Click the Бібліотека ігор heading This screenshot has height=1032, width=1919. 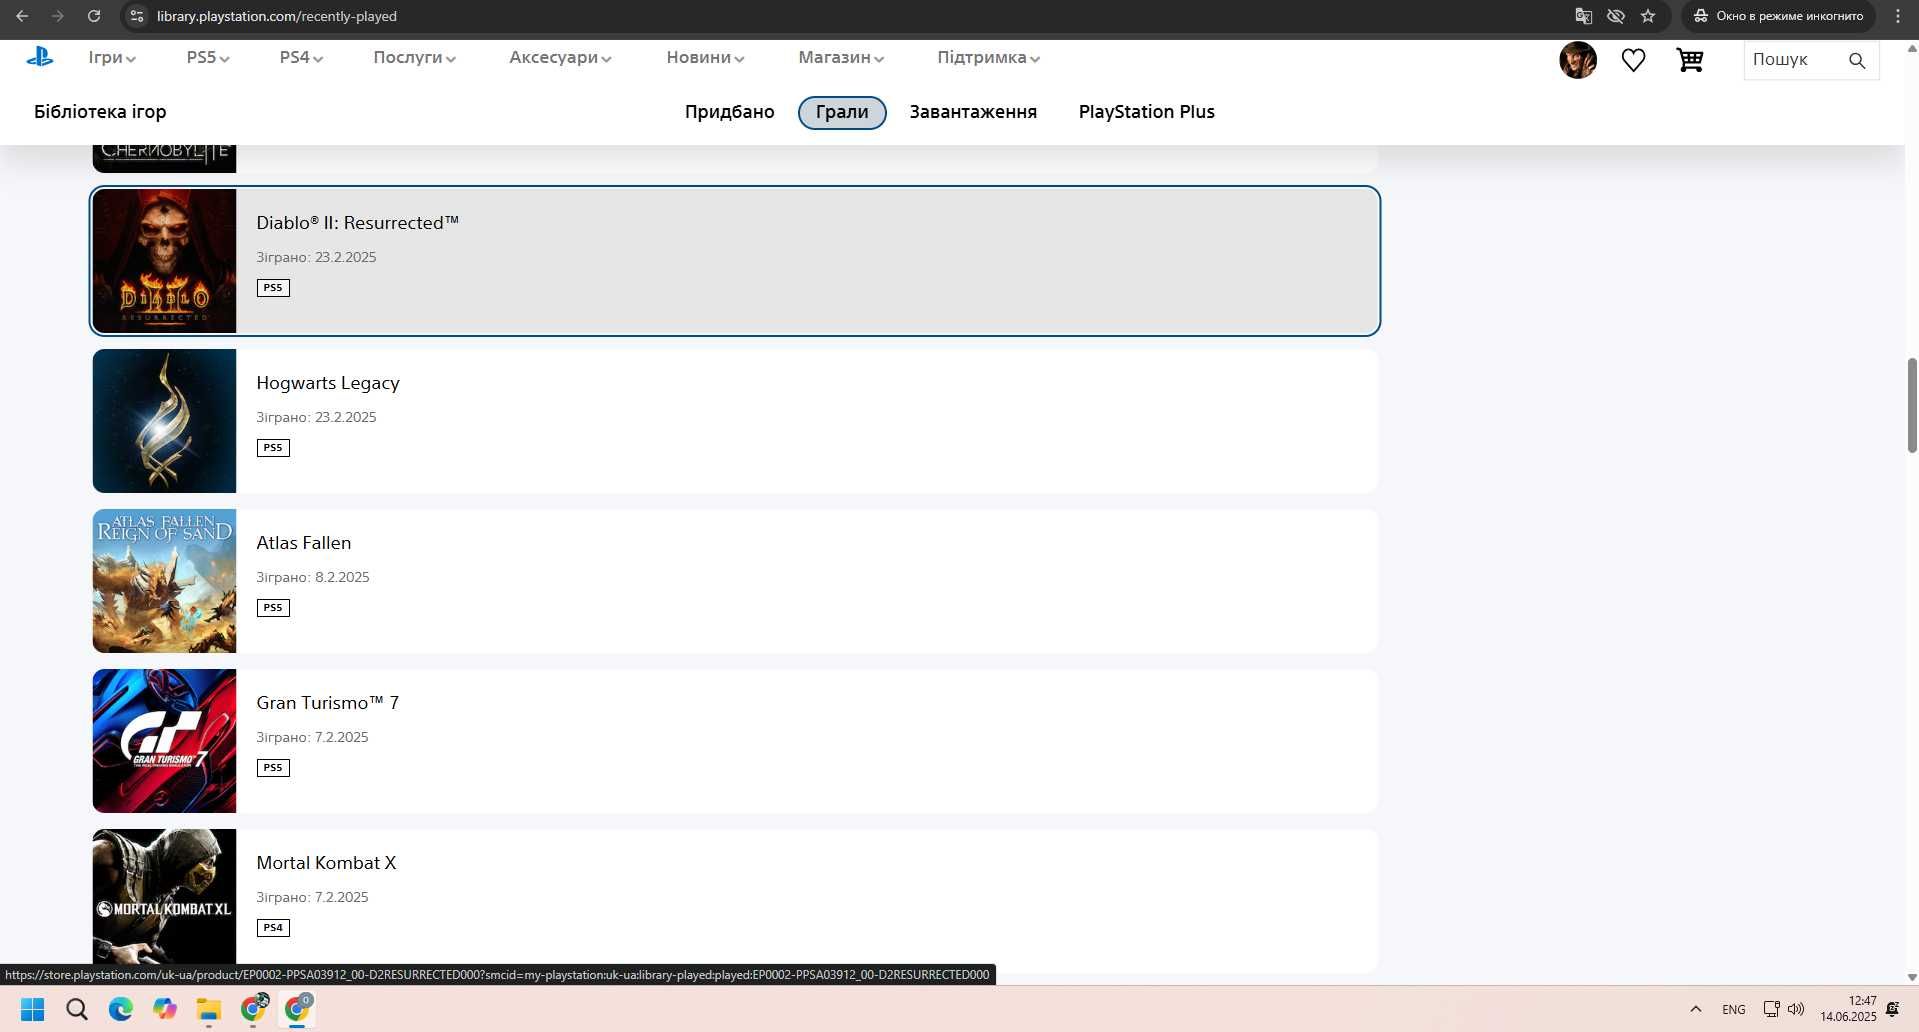point(100,112)
